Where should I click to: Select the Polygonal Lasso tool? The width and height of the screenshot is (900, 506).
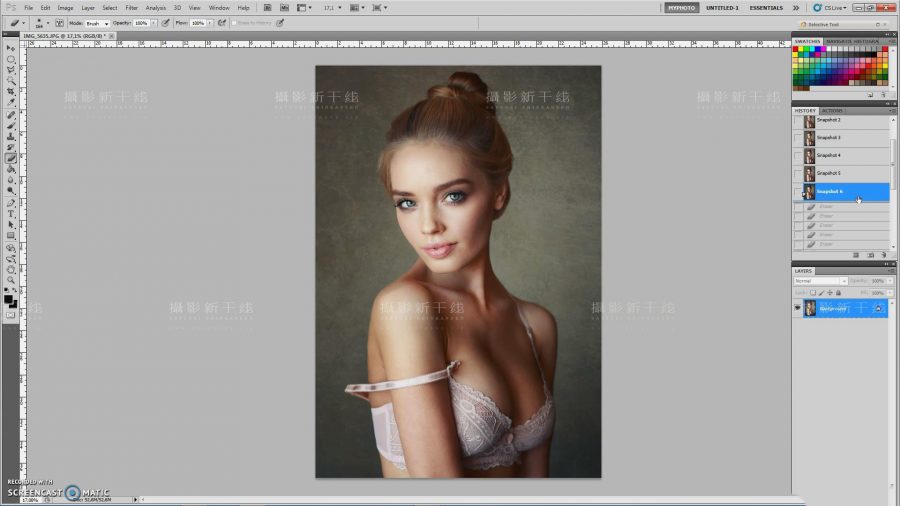pyautogui.click(x=11, y=70)
